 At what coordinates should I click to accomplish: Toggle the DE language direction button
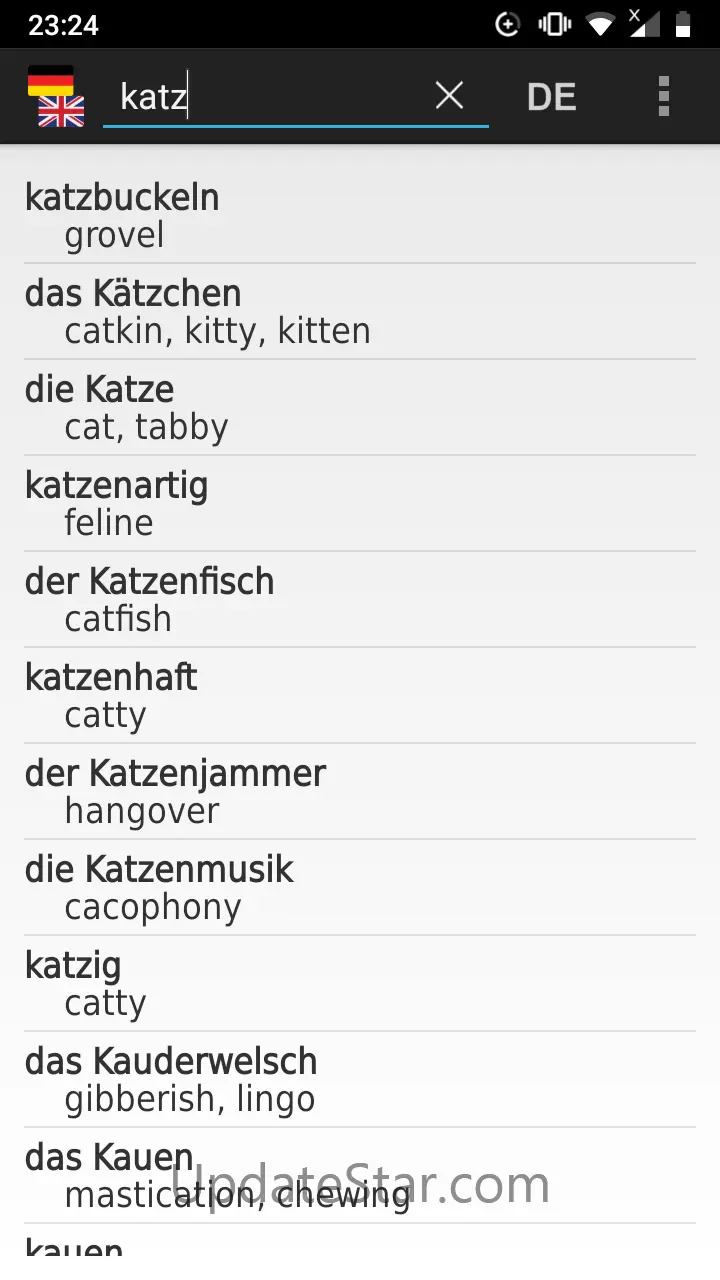point(551,97)
